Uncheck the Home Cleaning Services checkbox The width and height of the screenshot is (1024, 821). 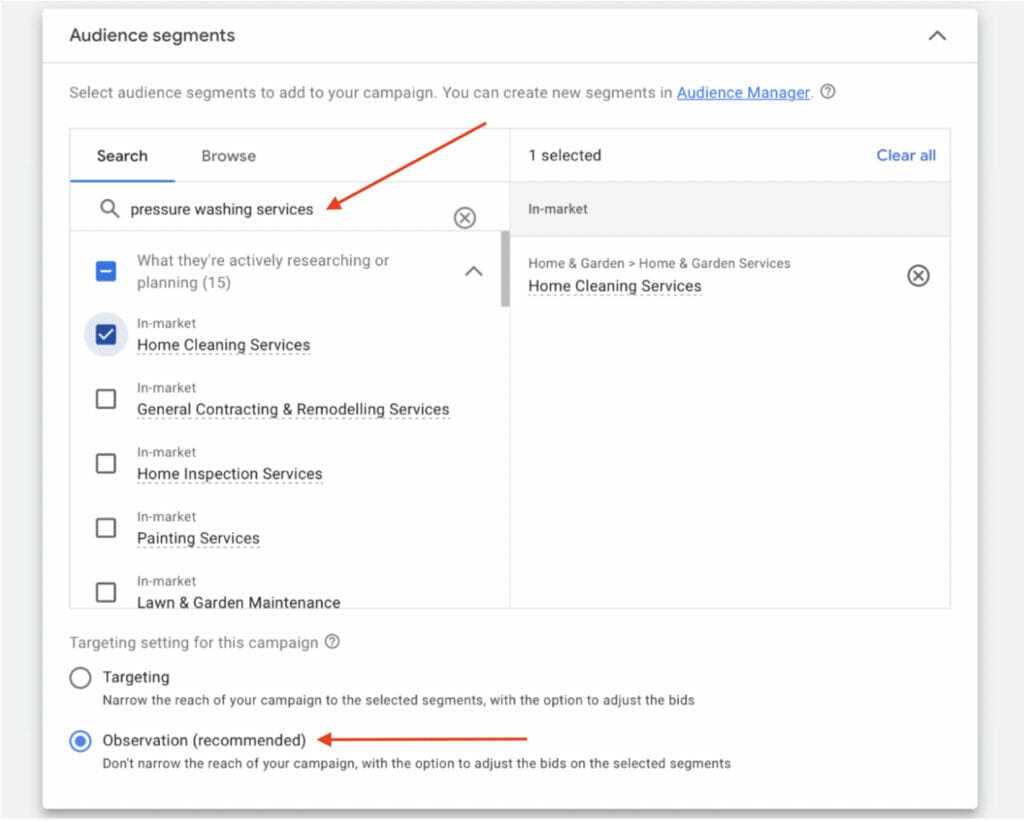click(x=105, y=334)
